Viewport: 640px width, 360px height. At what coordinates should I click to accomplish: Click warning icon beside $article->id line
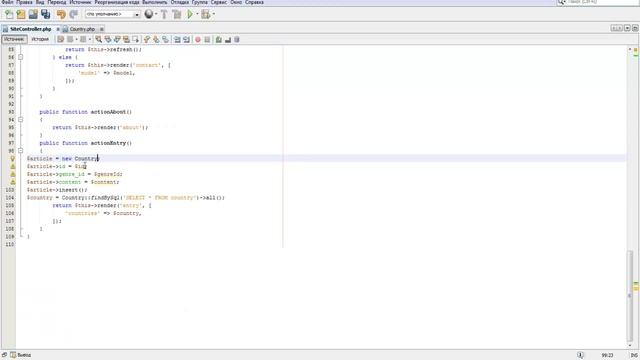coord(13,167)
